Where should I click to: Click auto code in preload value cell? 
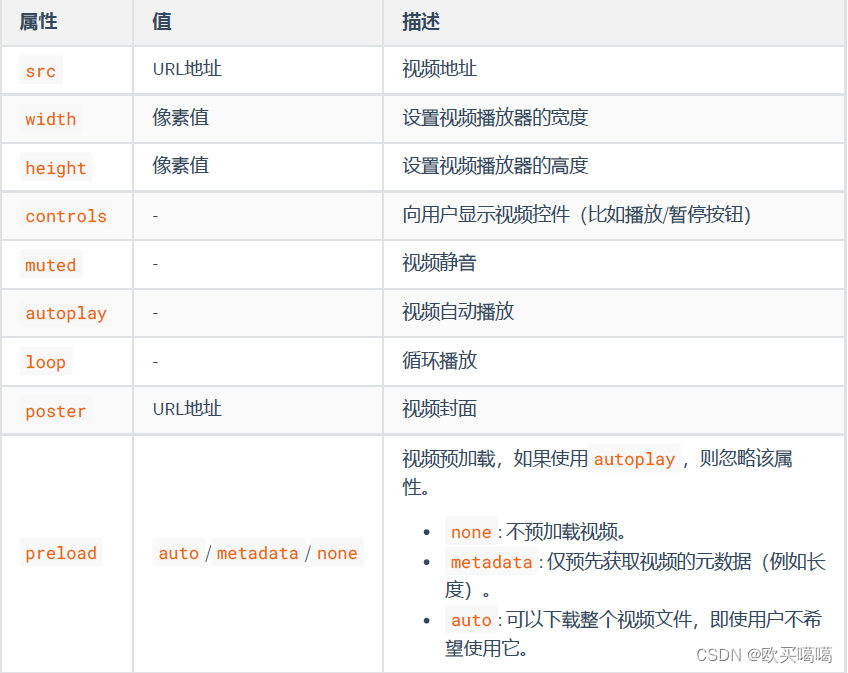pyautogui.click(x=179, y=553)
